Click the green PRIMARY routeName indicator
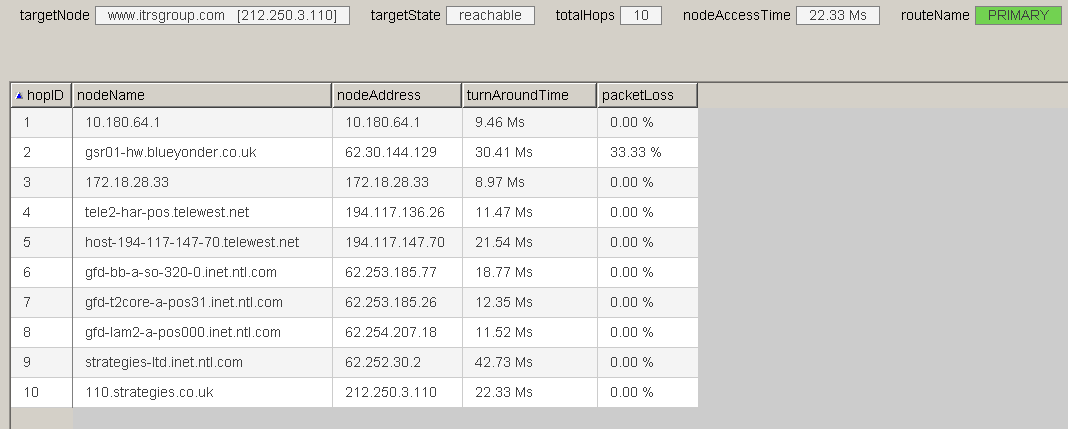The width and height of the screenshot is (1068, 429). coord(1018,16)
